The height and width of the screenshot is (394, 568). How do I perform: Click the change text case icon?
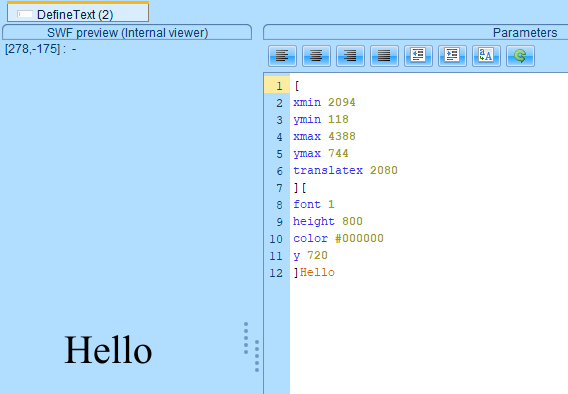[486, 56]
